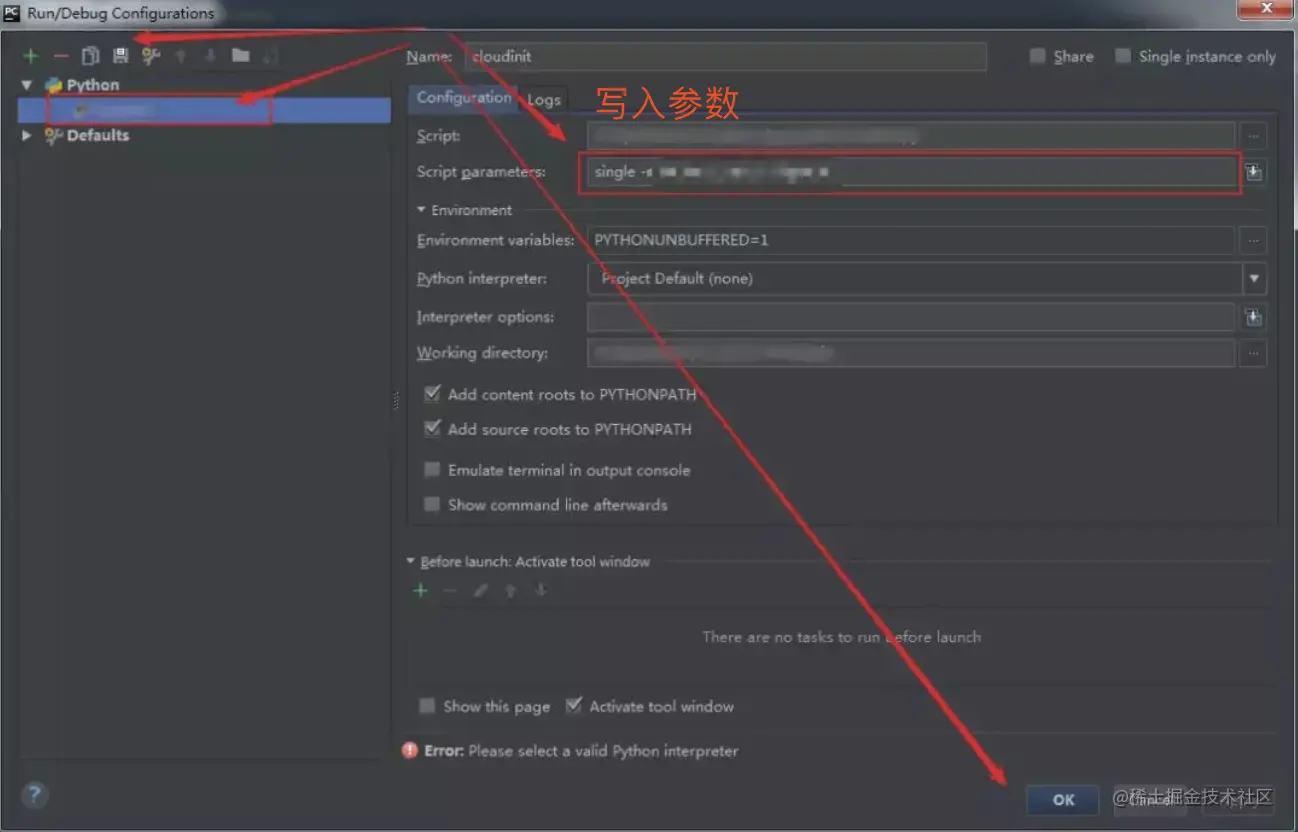Sort configurations with the toolbar sort icon
1298x832 pixels.
[x=271, y=56]
